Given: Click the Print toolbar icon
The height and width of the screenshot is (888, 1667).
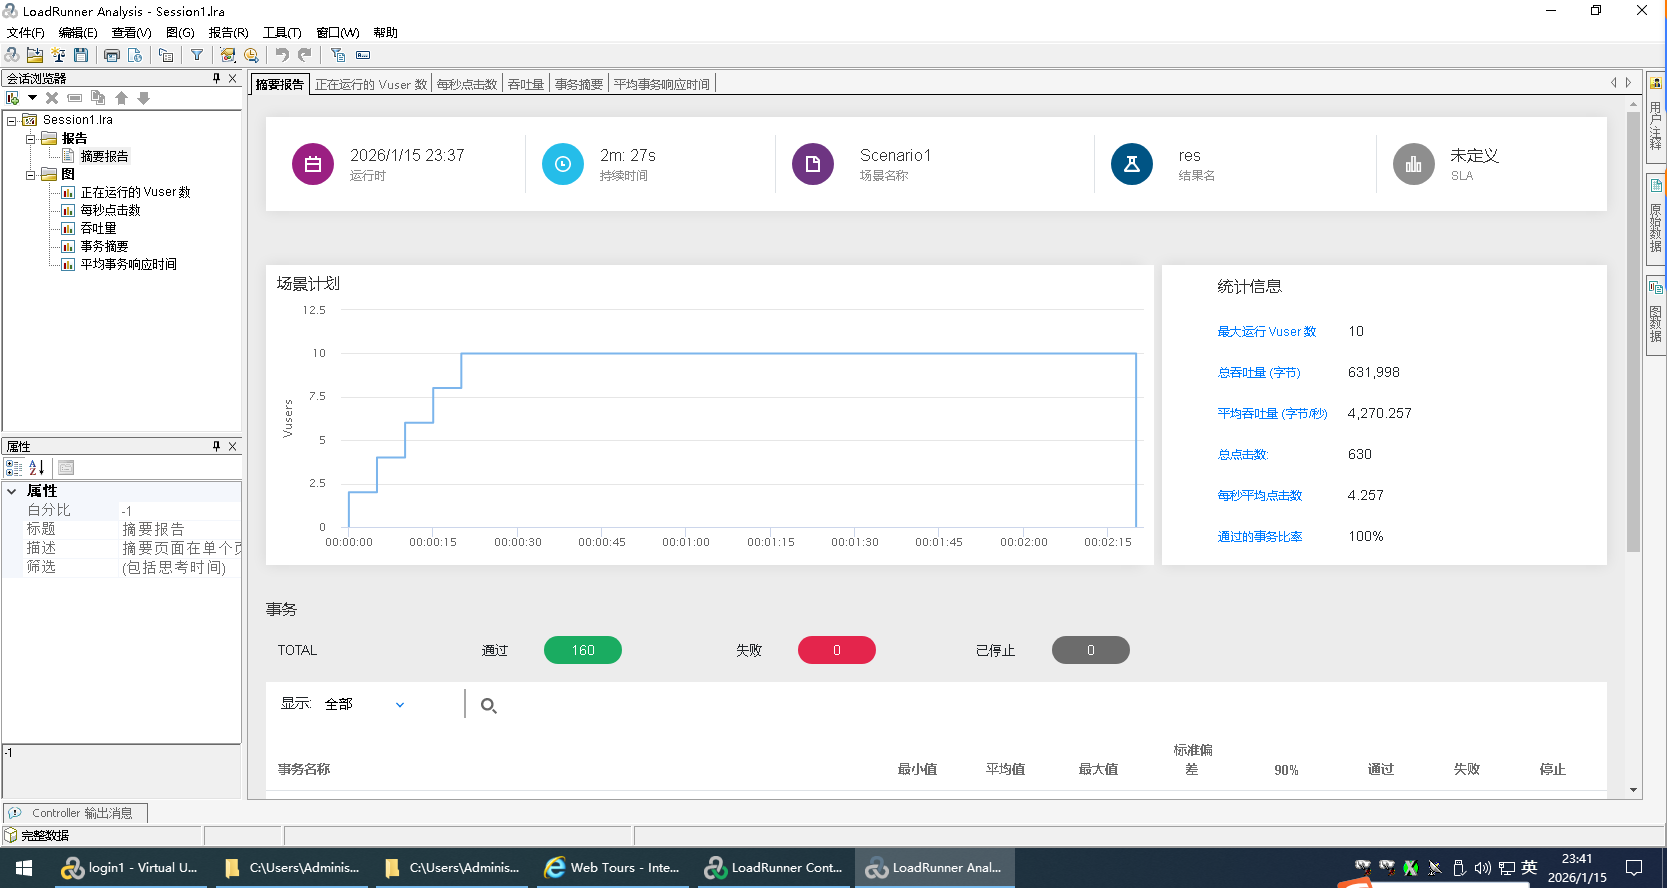Looking at the screenshot, I should pyautogui.click(x=112, y=55).
